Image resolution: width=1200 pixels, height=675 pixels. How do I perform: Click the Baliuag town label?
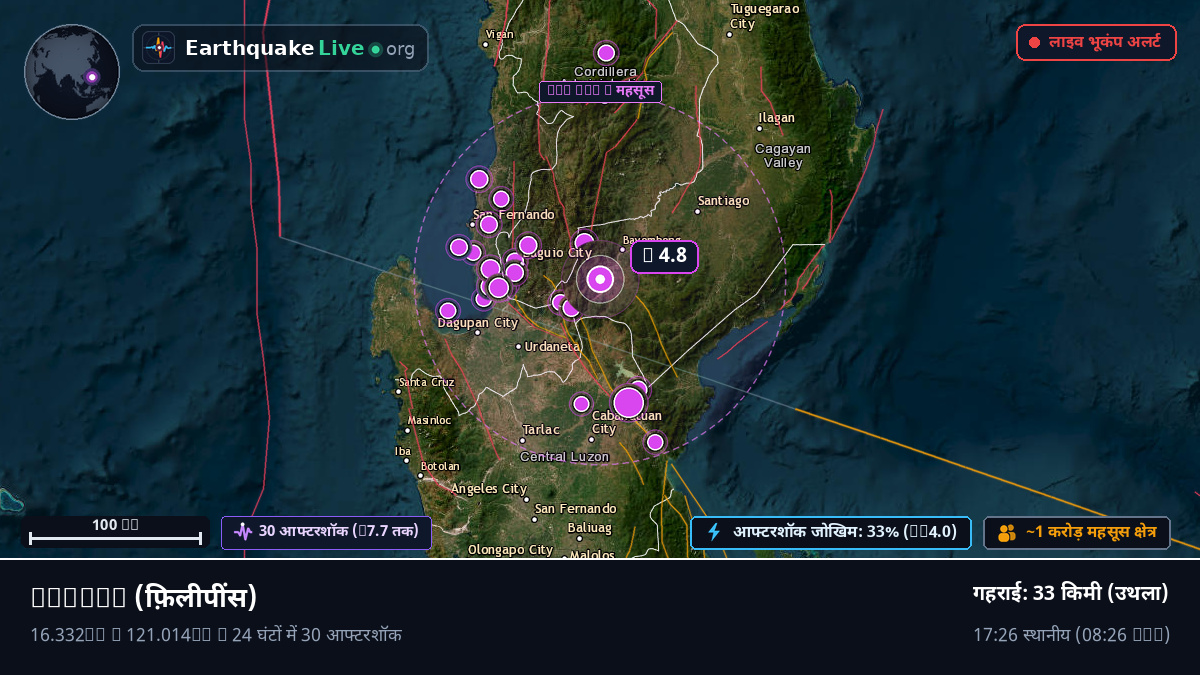tap(589, 527)
